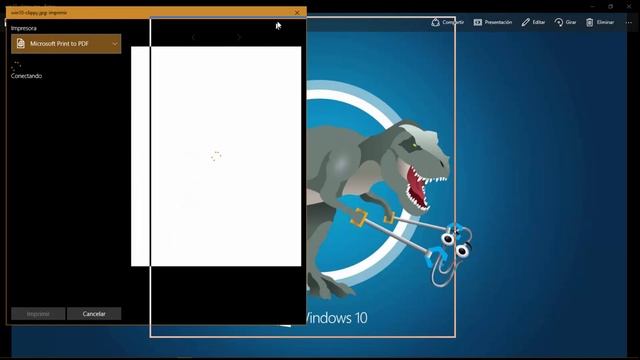Restore down the Photos window

(x=611, y=6)
